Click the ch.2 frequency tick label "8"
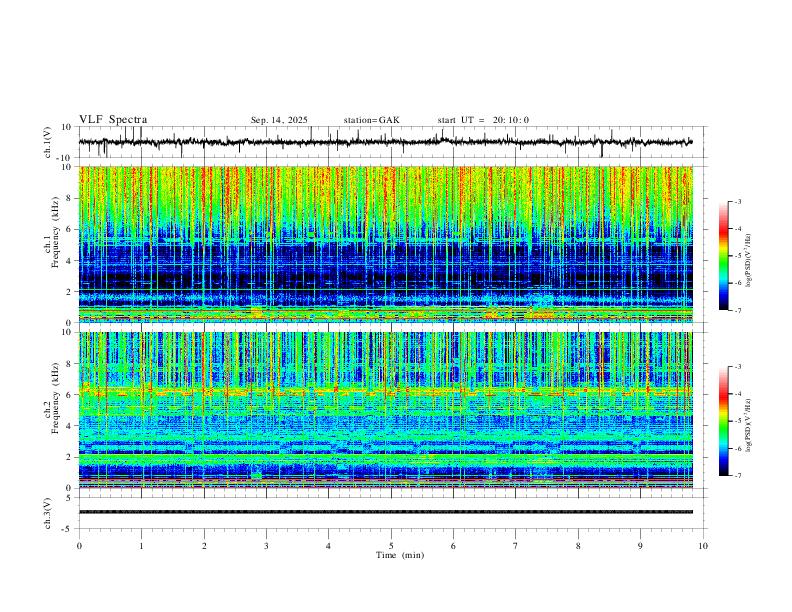 [x=69, y=364]
